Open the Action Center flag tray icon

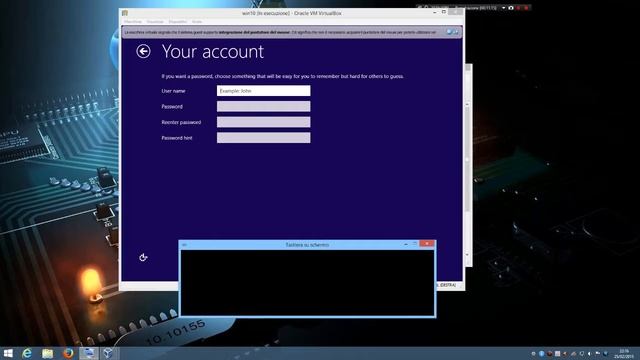tap(598, 353)
